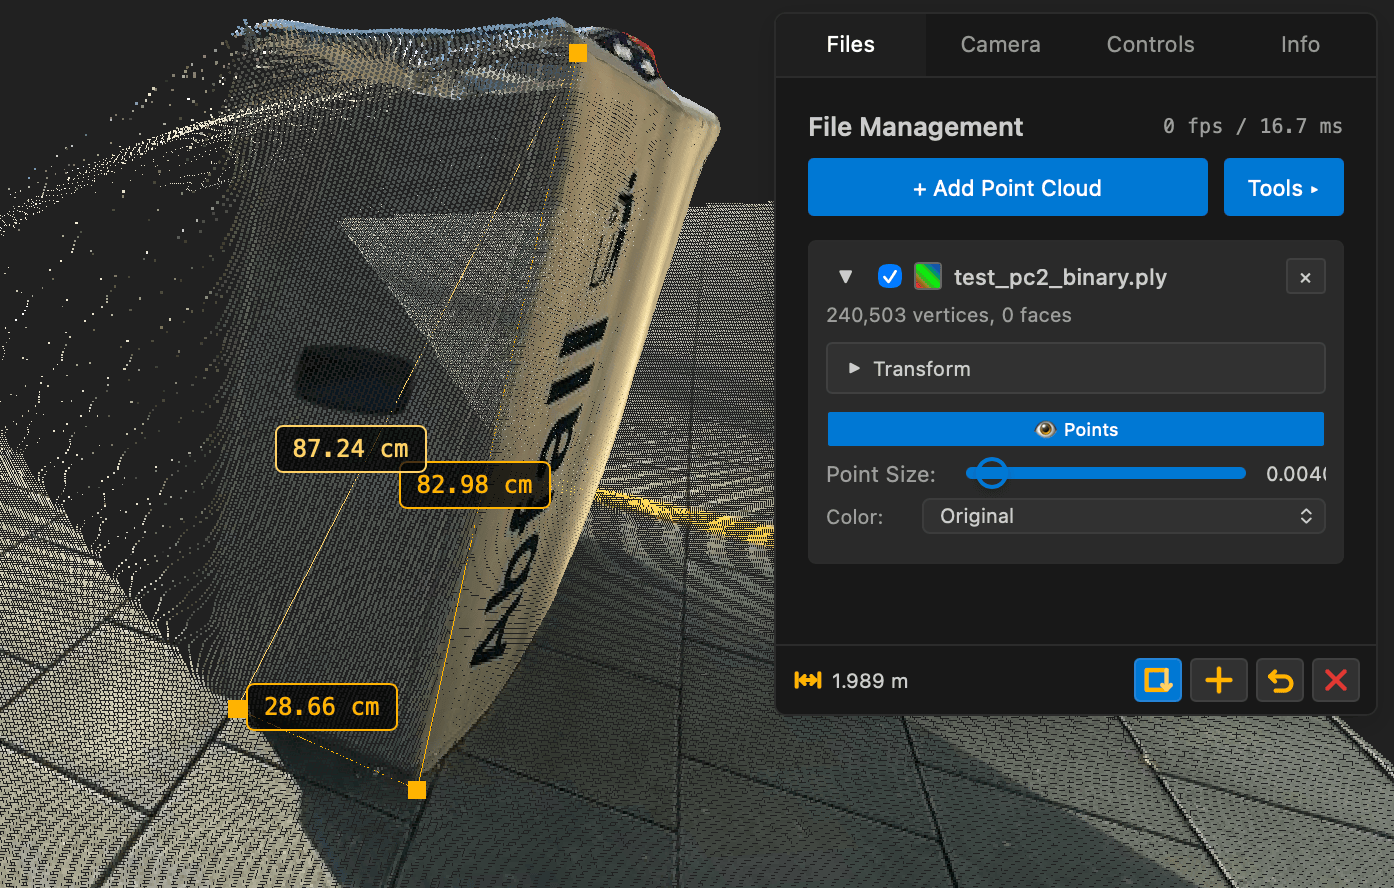This screenshot has height=888, width=1394.
Task: Click the color icon beside test_pc2_binary.ply
Action: point(928,276)
